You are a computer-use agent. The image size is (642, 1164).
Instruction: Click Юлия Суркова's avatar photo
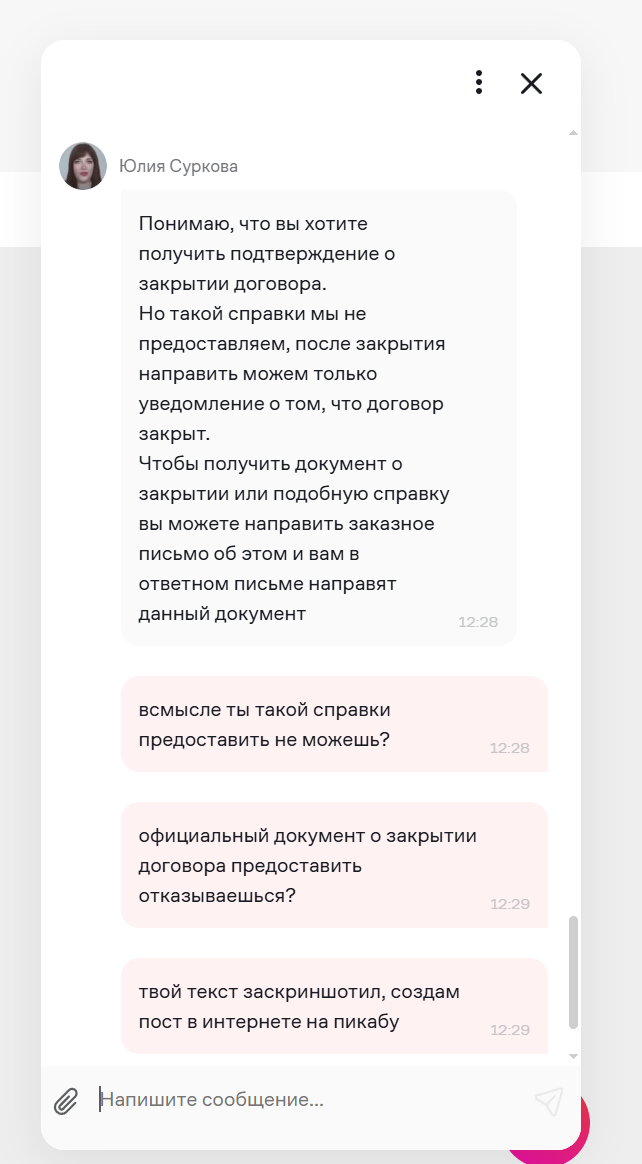83,164
